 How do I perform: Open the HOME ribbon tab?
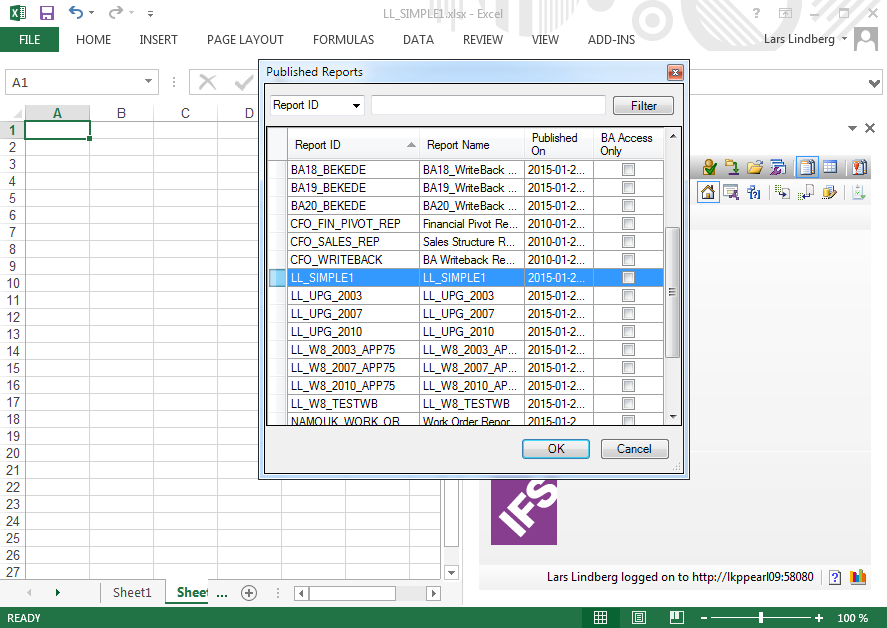pos(93,40)
